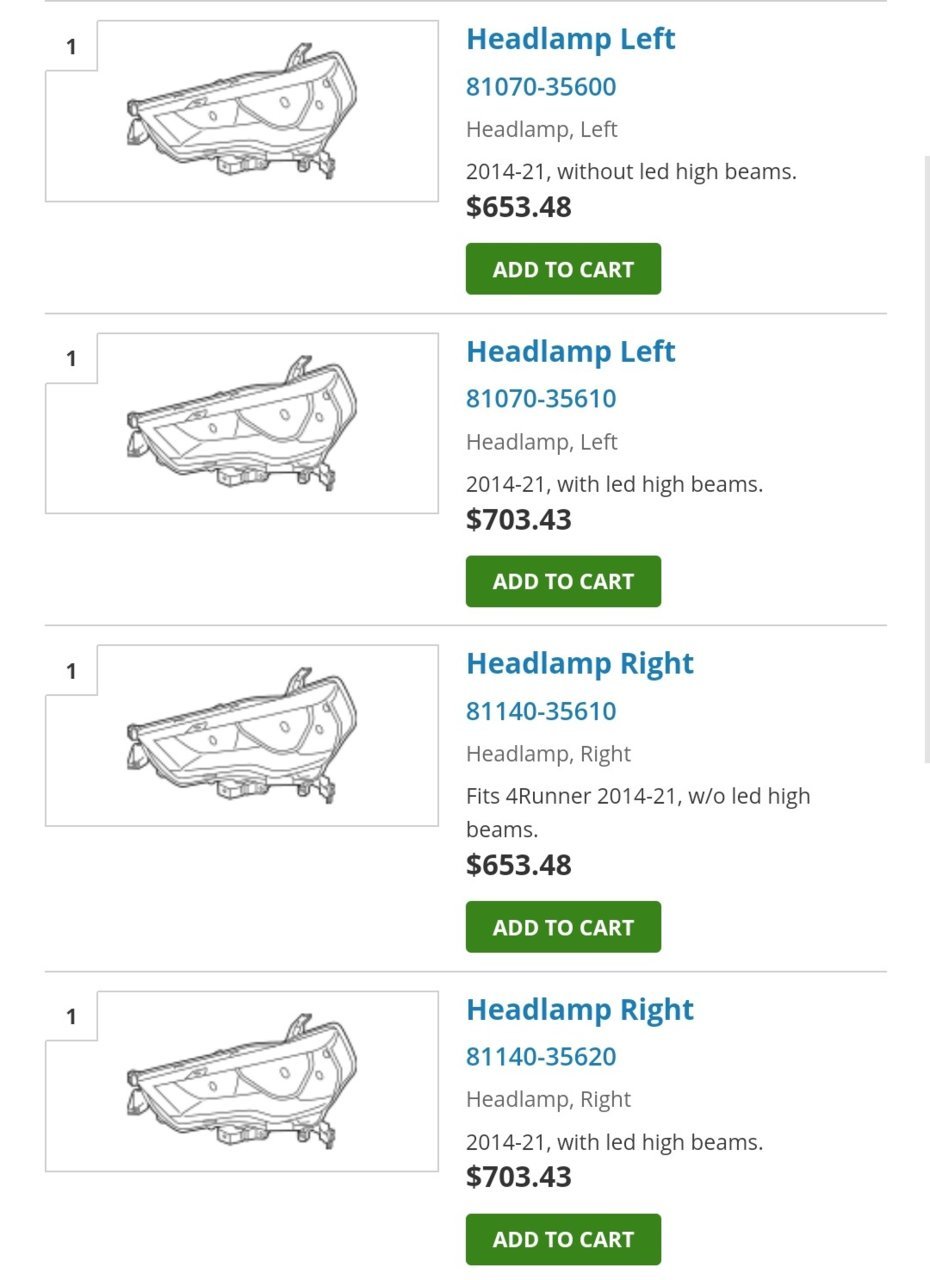Image resolution: width=930 pixels, height=1280 pixels.
Task: Click part number 81070-35600
Action: point(541,87)
